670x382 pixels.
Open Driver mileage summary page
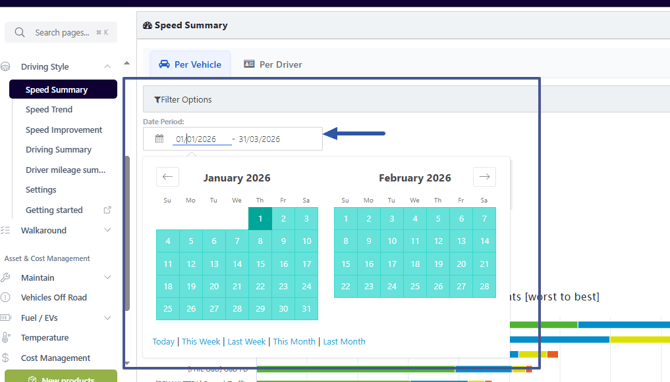coord(65,170)
